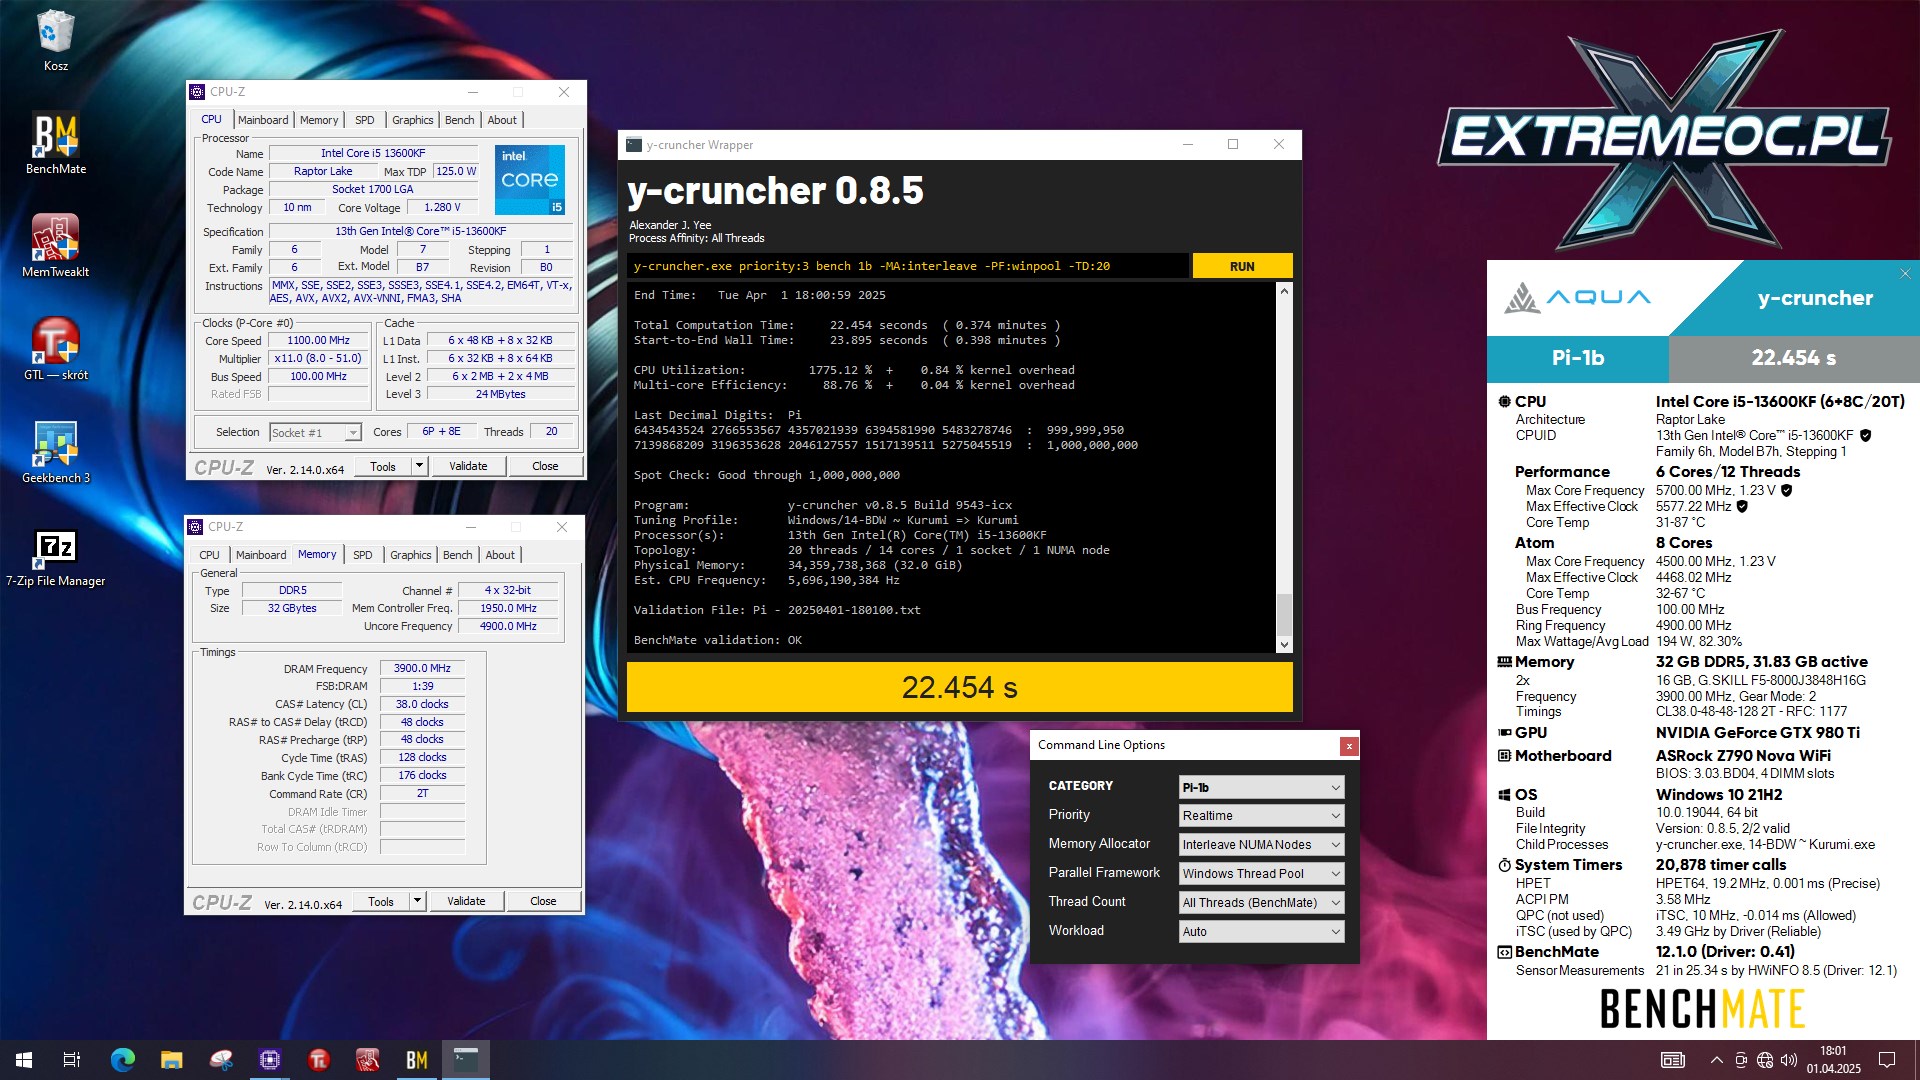Open the notification center in the taskbar
The width and height of the screenshot is (1920, 1080).
click(x=1887, y=1060)
